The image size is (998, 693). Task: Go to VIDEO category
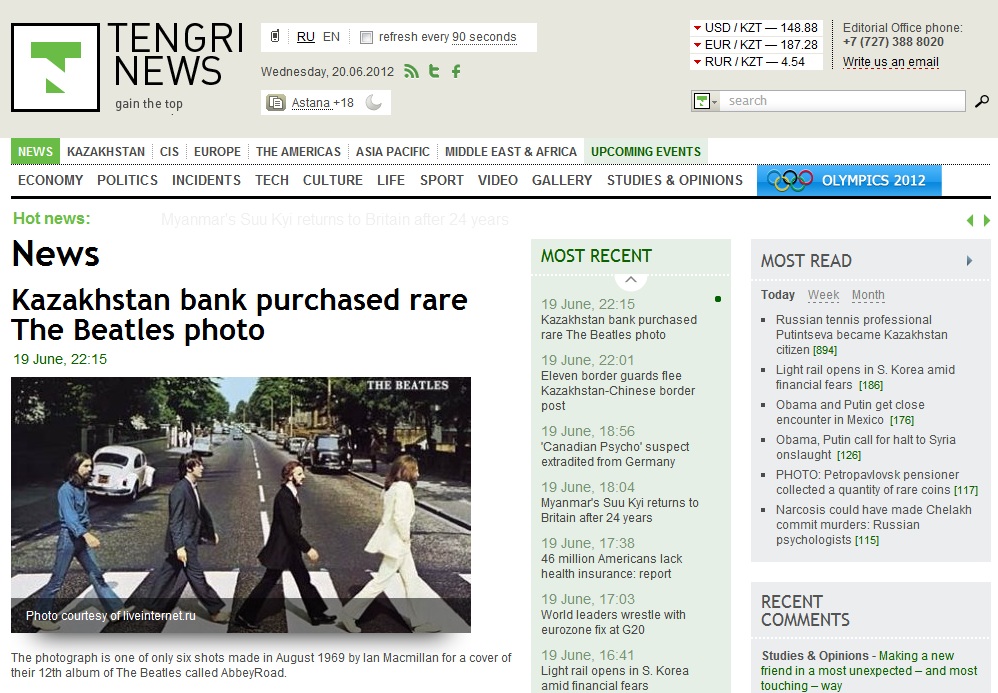[498, 180]
